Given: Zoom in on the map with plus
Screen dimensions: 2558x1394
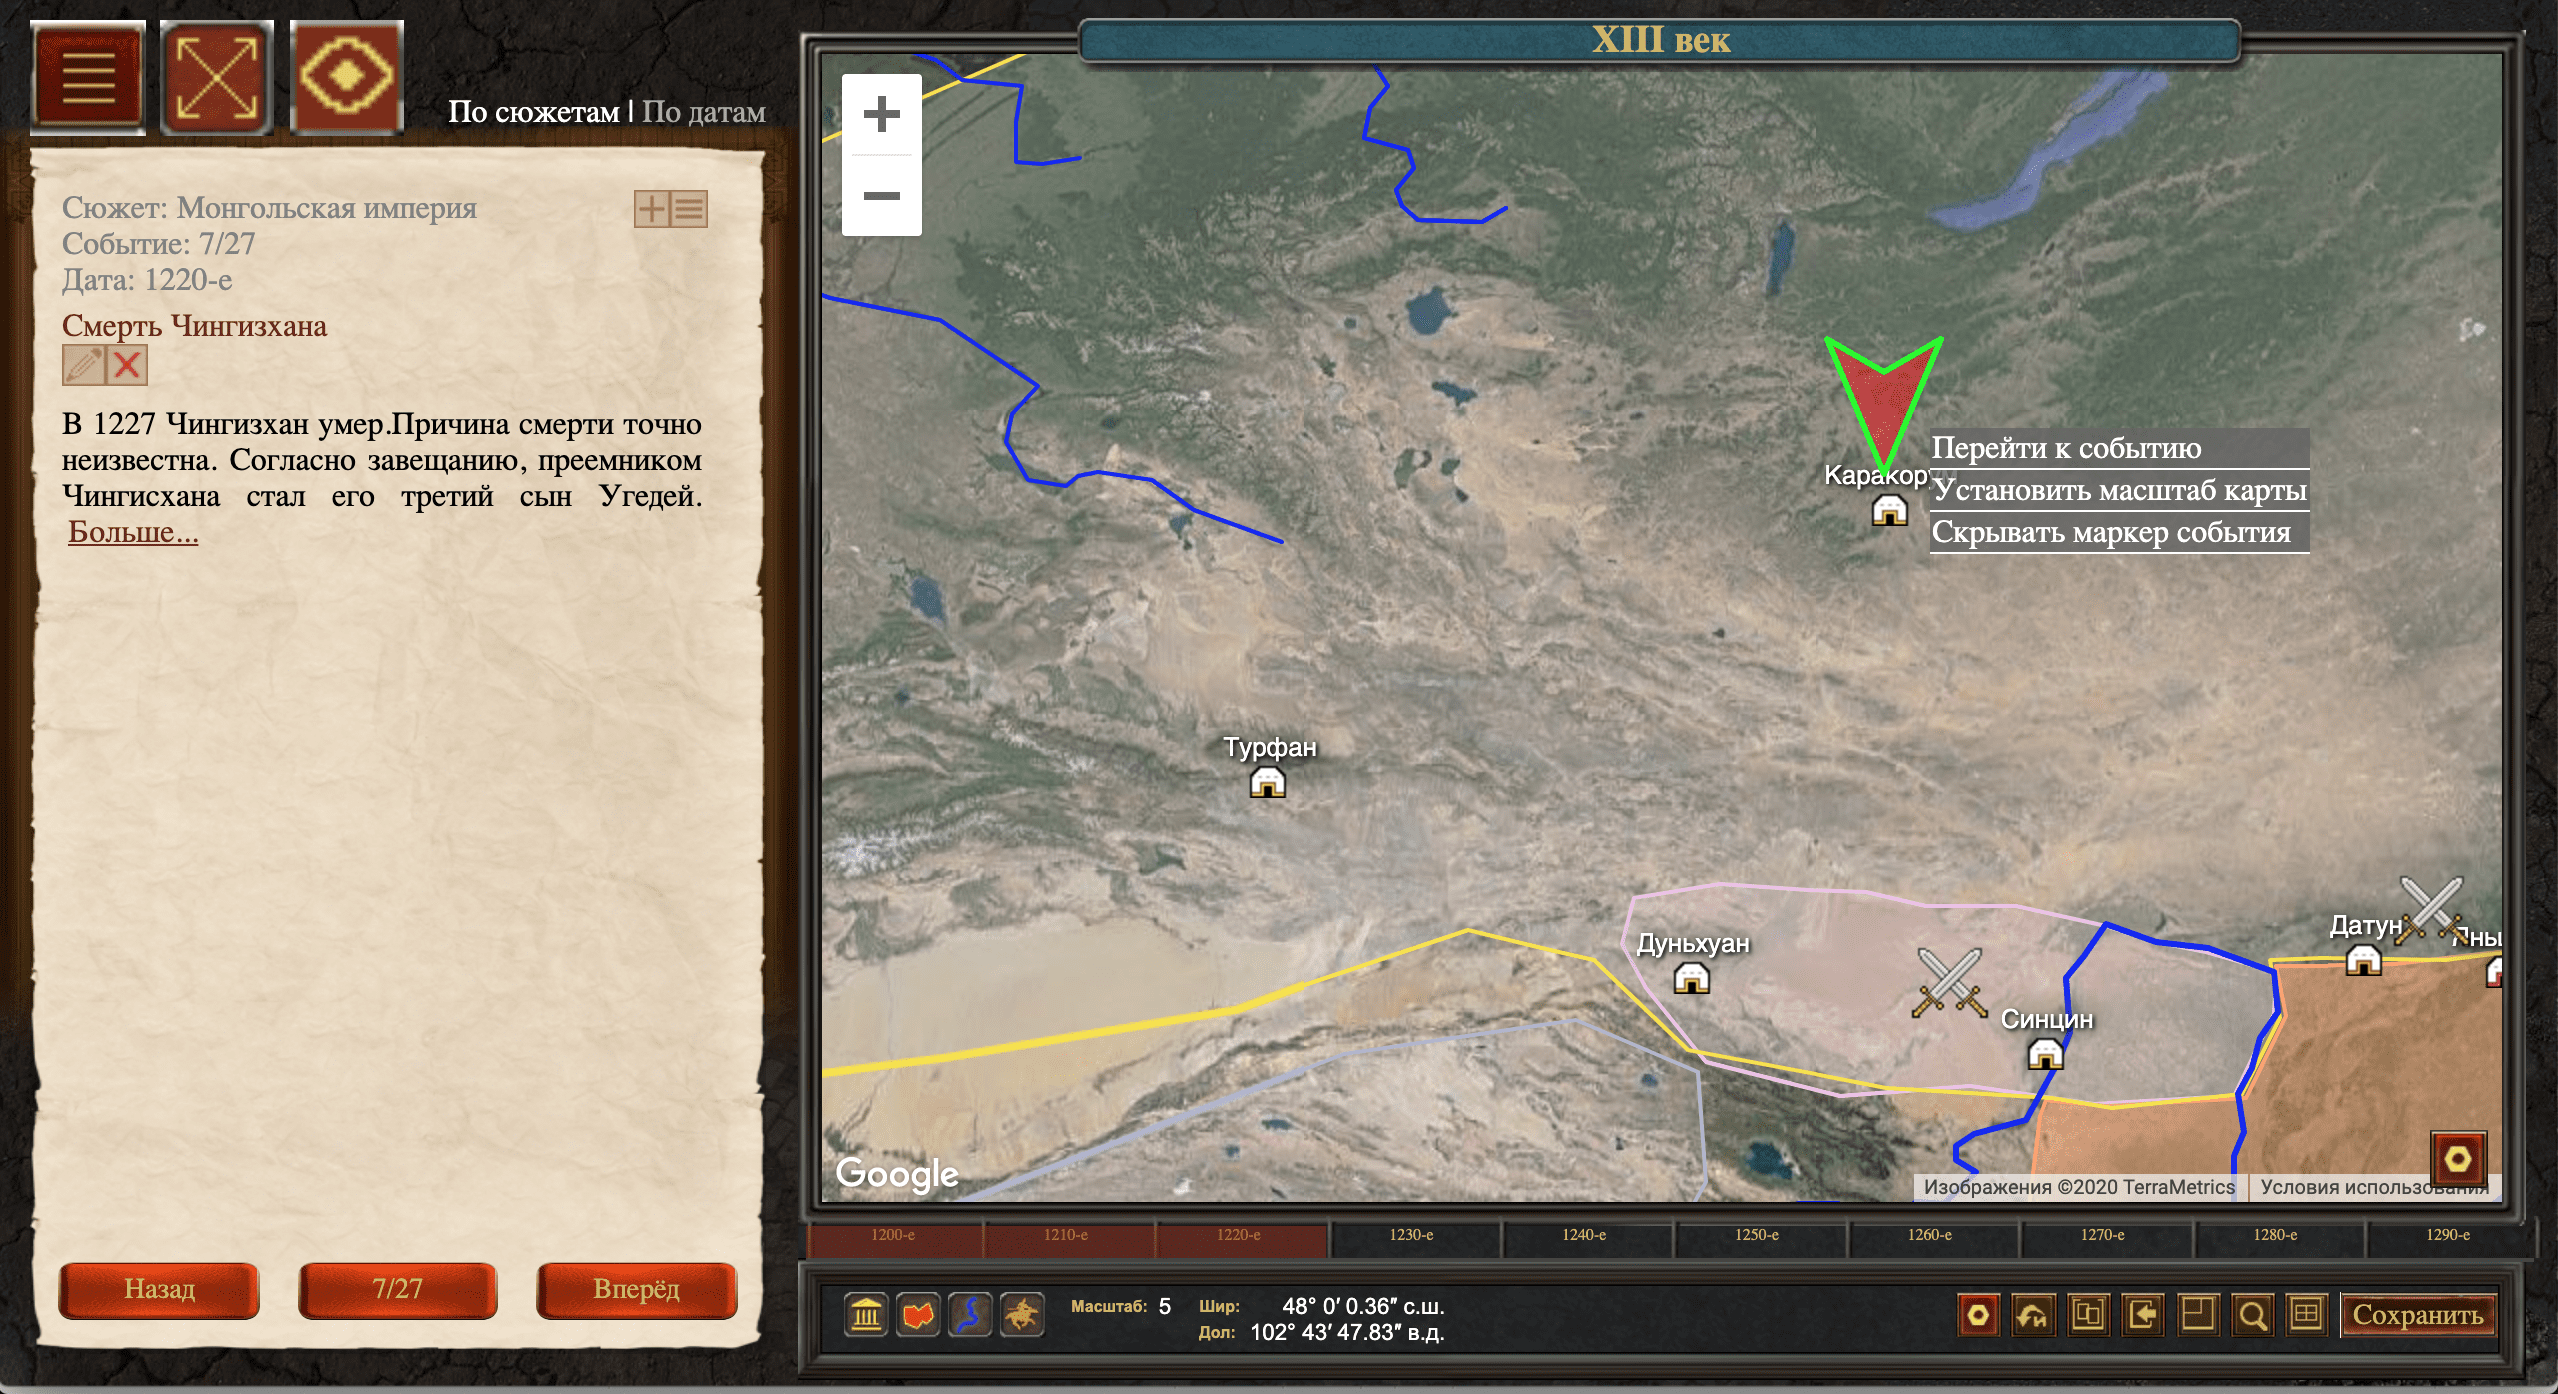Looking at the screenshot, I should coord(881,114).
